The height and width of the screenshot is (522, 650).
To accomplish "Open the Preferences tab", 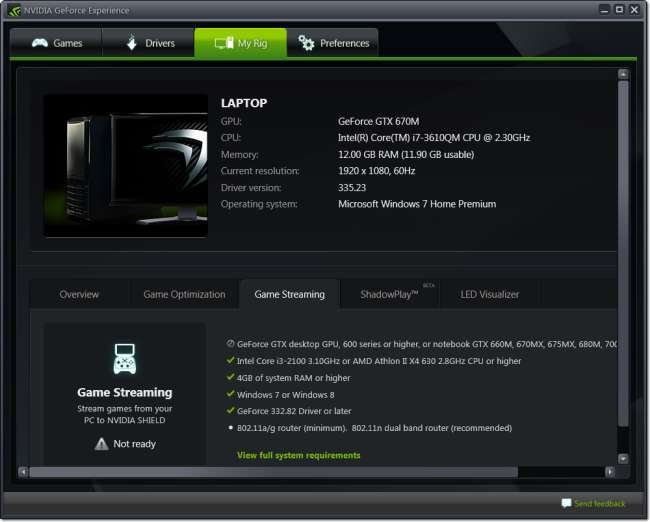I will (x=332, y=43).
